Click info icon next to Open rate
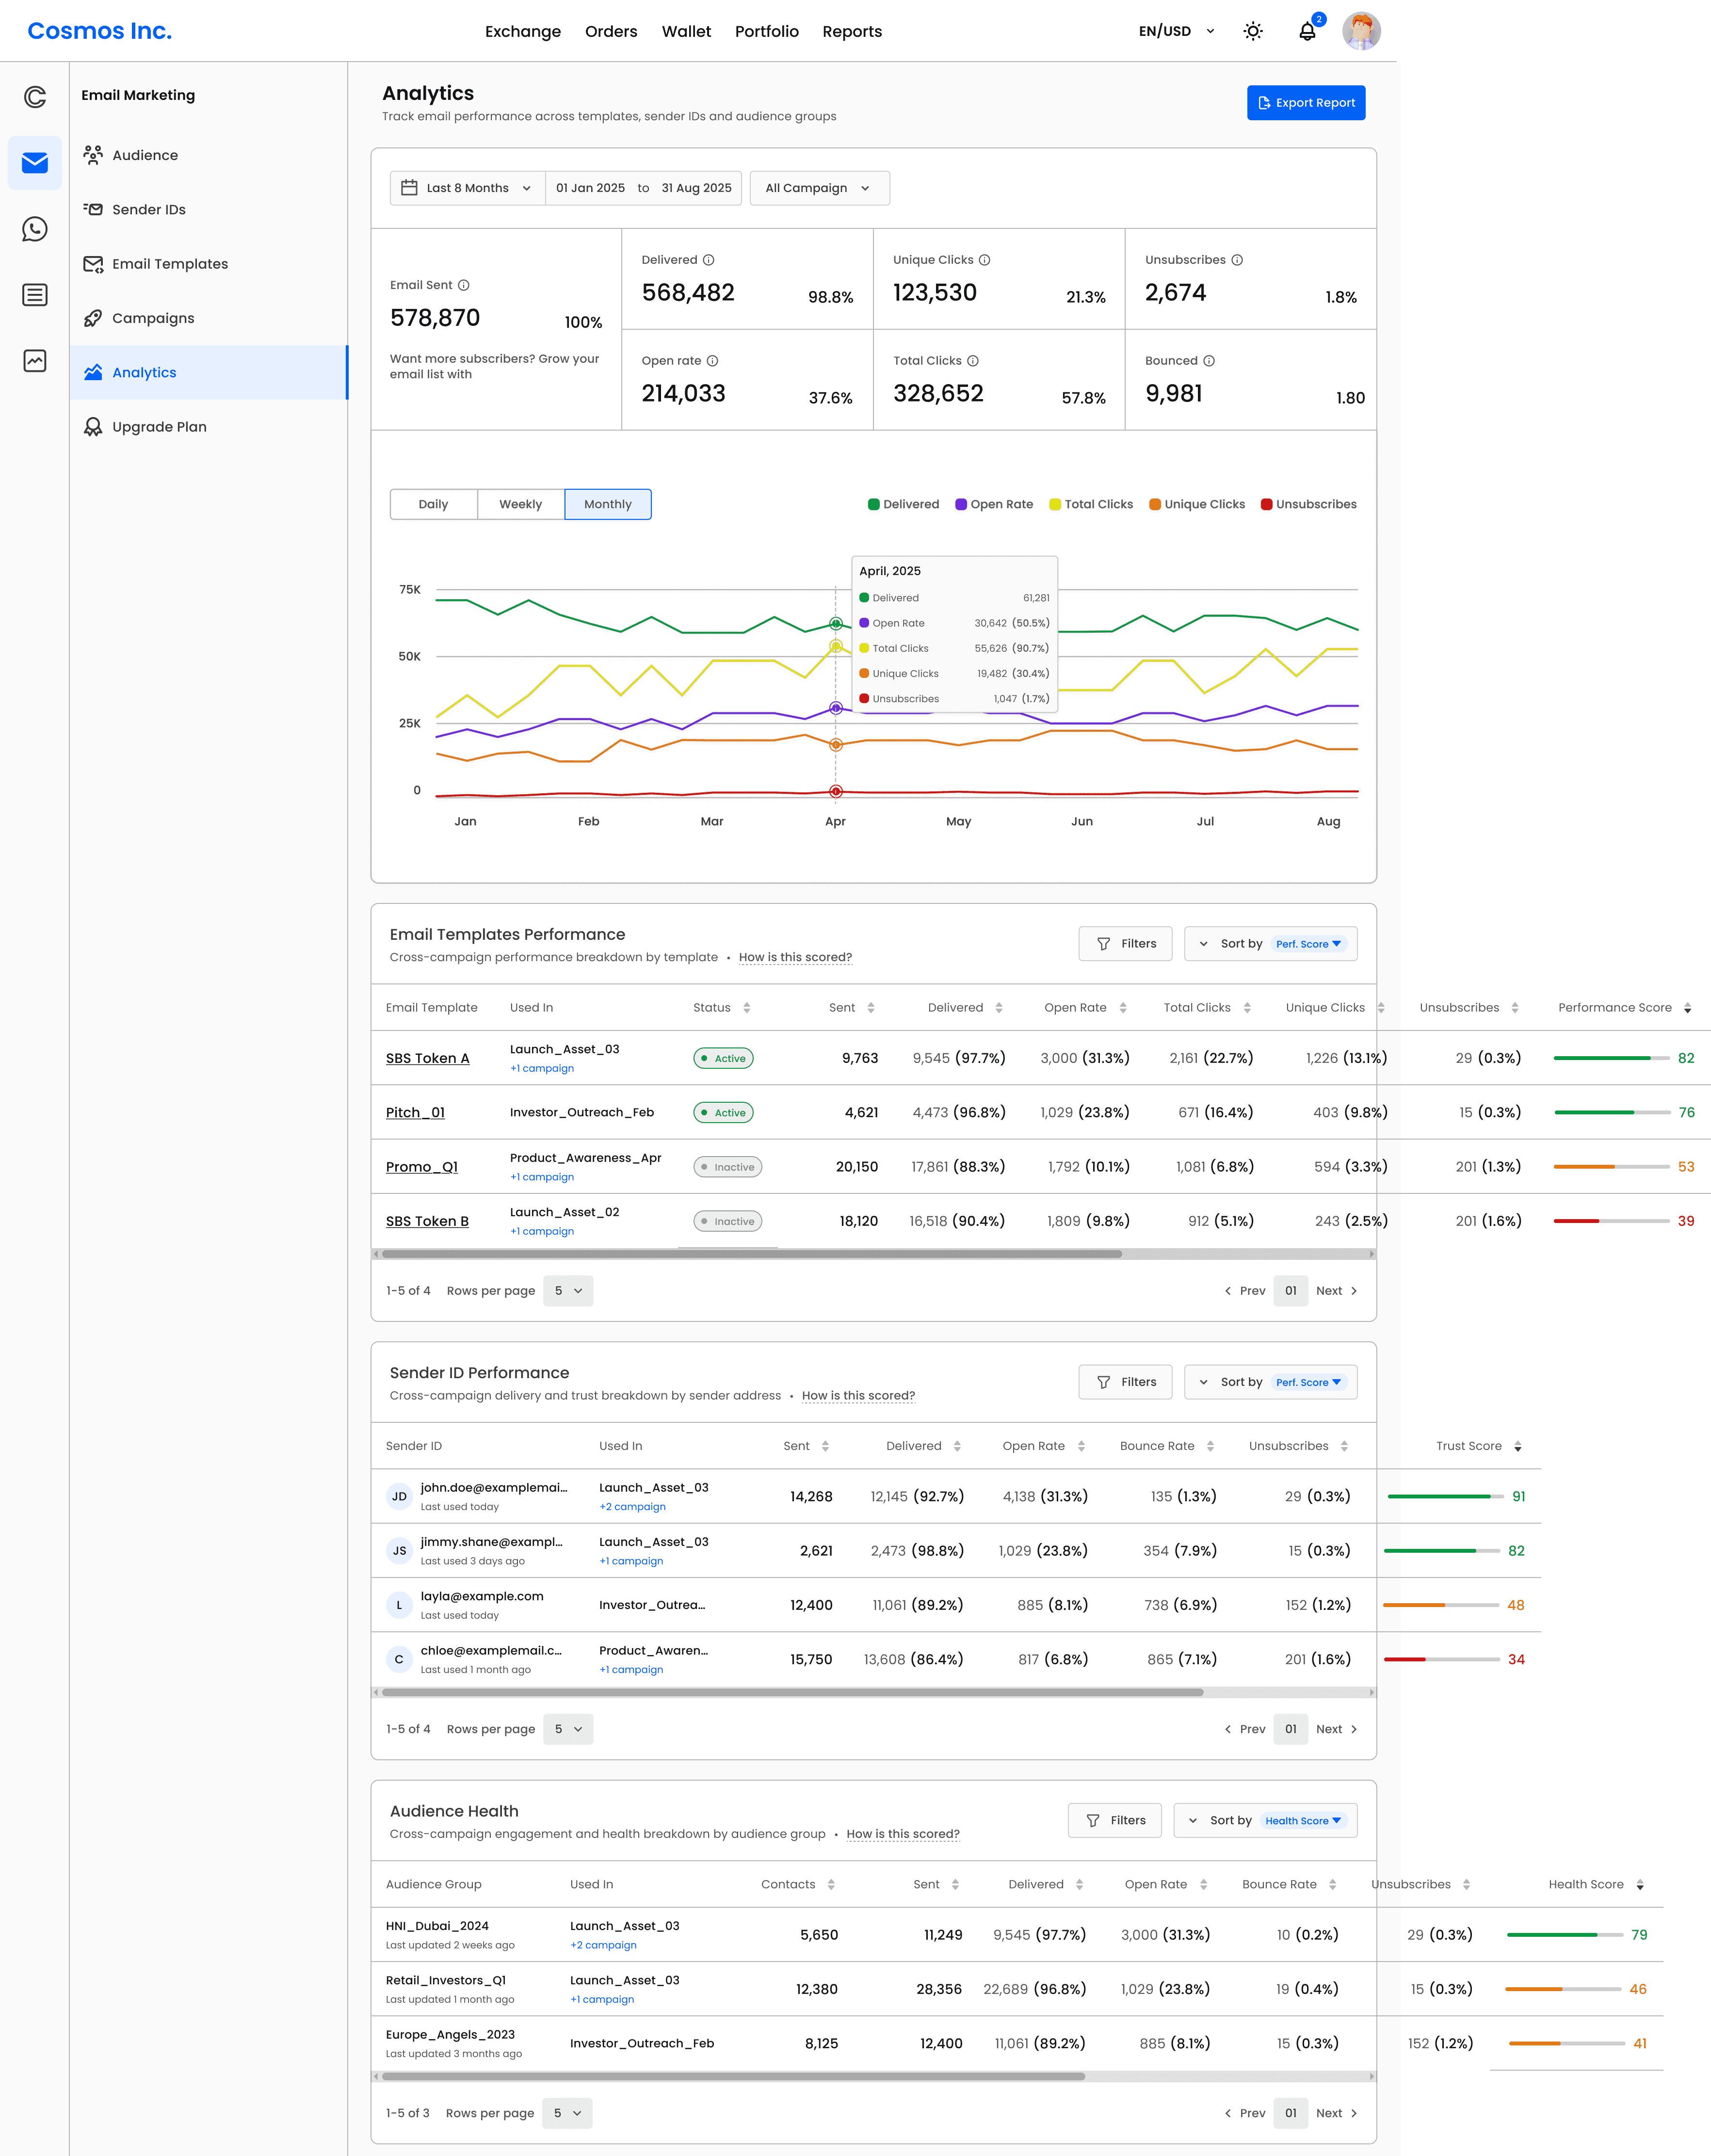Screen dimensions: 1711x2156 pos(713,361)
